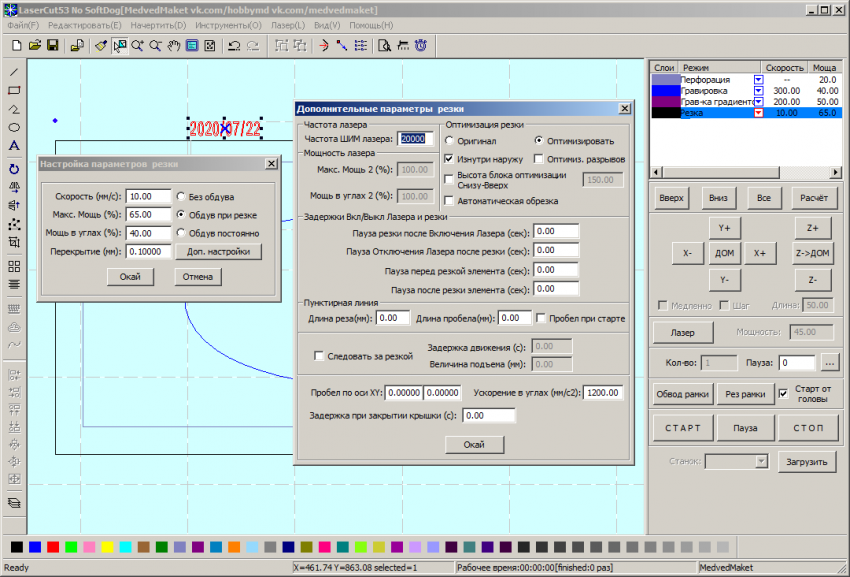Click the Open file folder icon
The height and width of the screenshot is (577, 850).
coord(34,45)
